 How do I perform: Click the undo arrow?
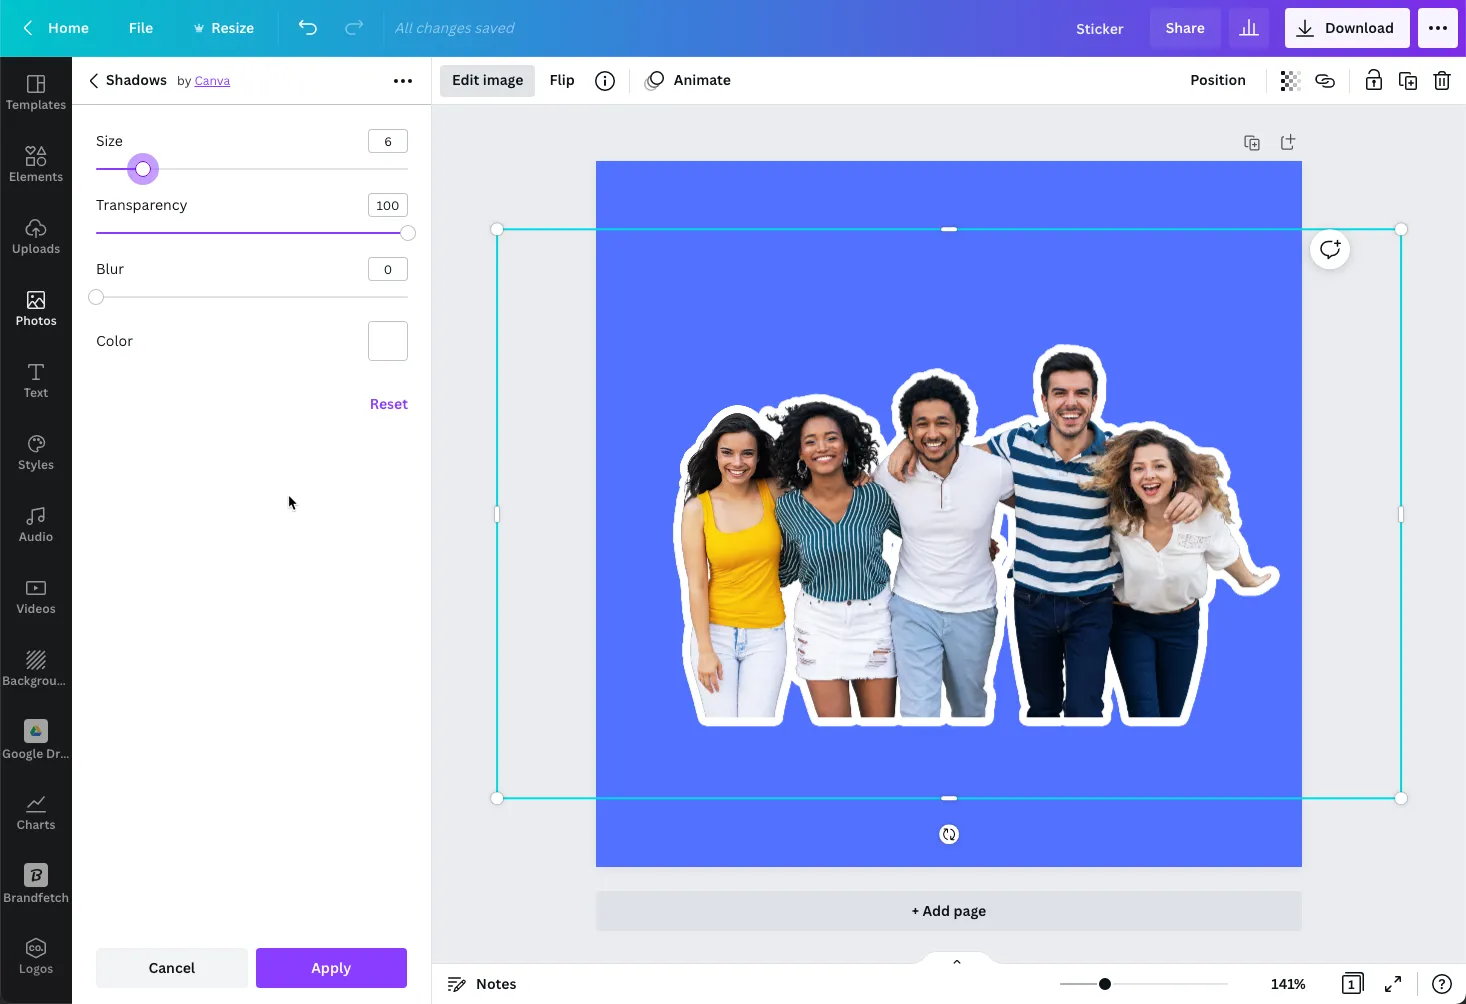[308, 27]
